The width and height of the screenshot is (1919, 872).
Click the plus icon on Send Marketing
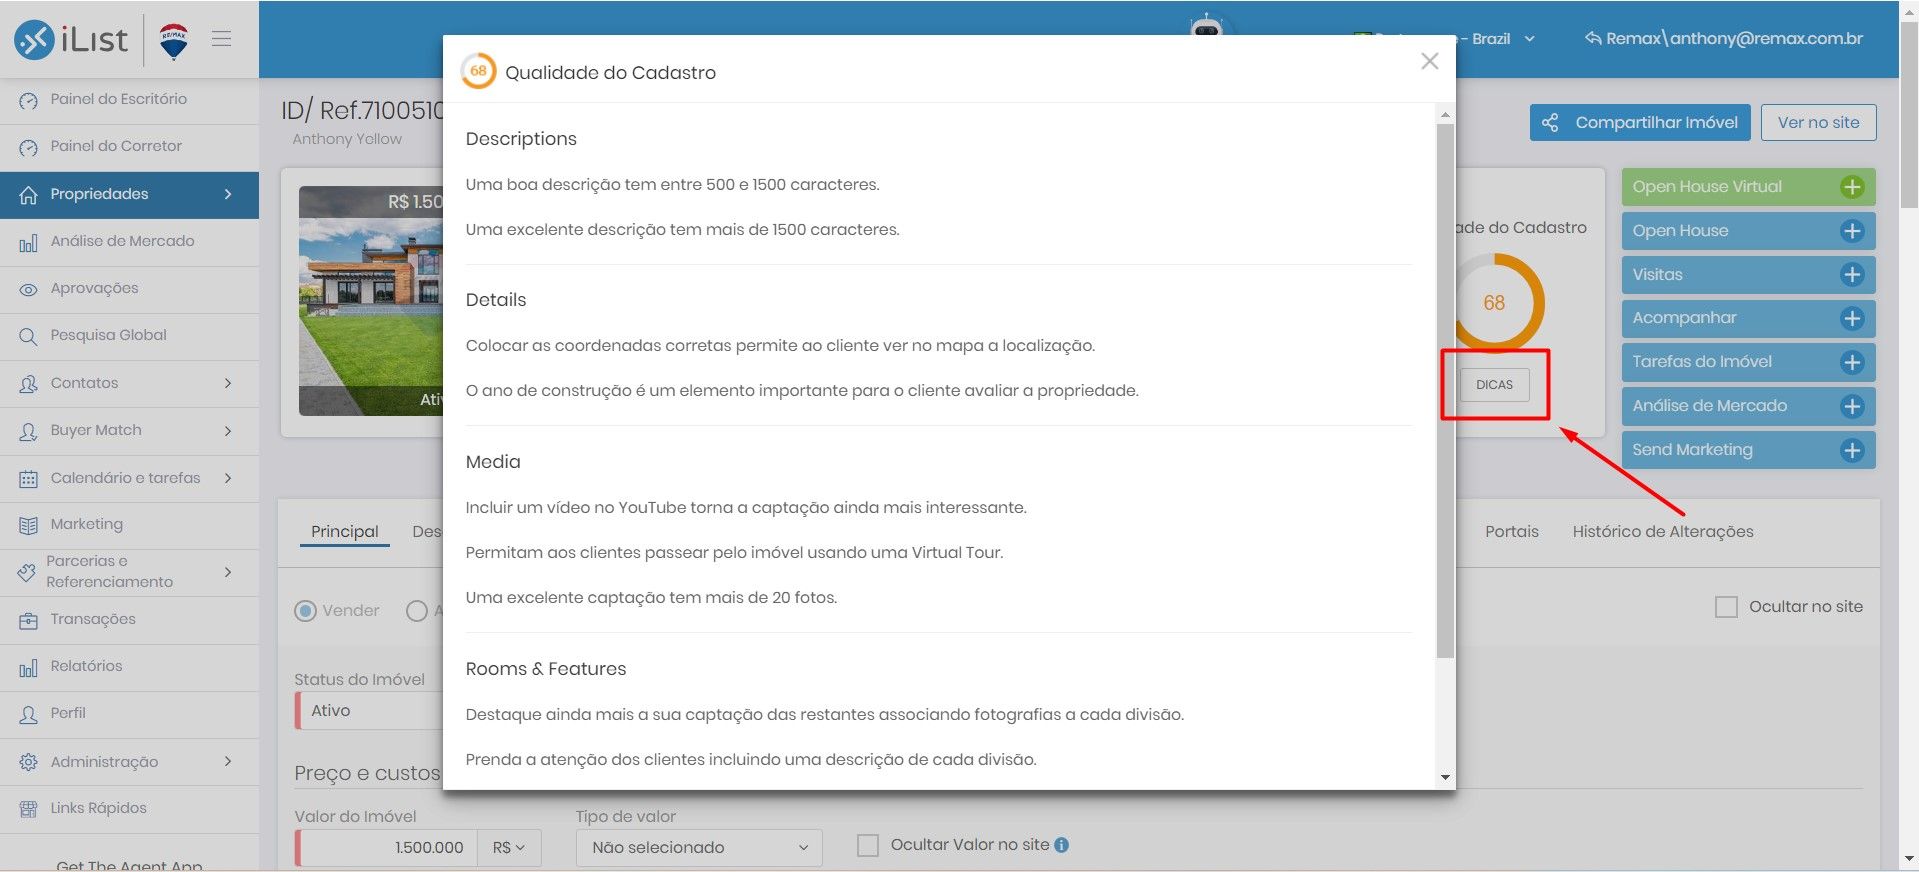[x=1852, y=450]
